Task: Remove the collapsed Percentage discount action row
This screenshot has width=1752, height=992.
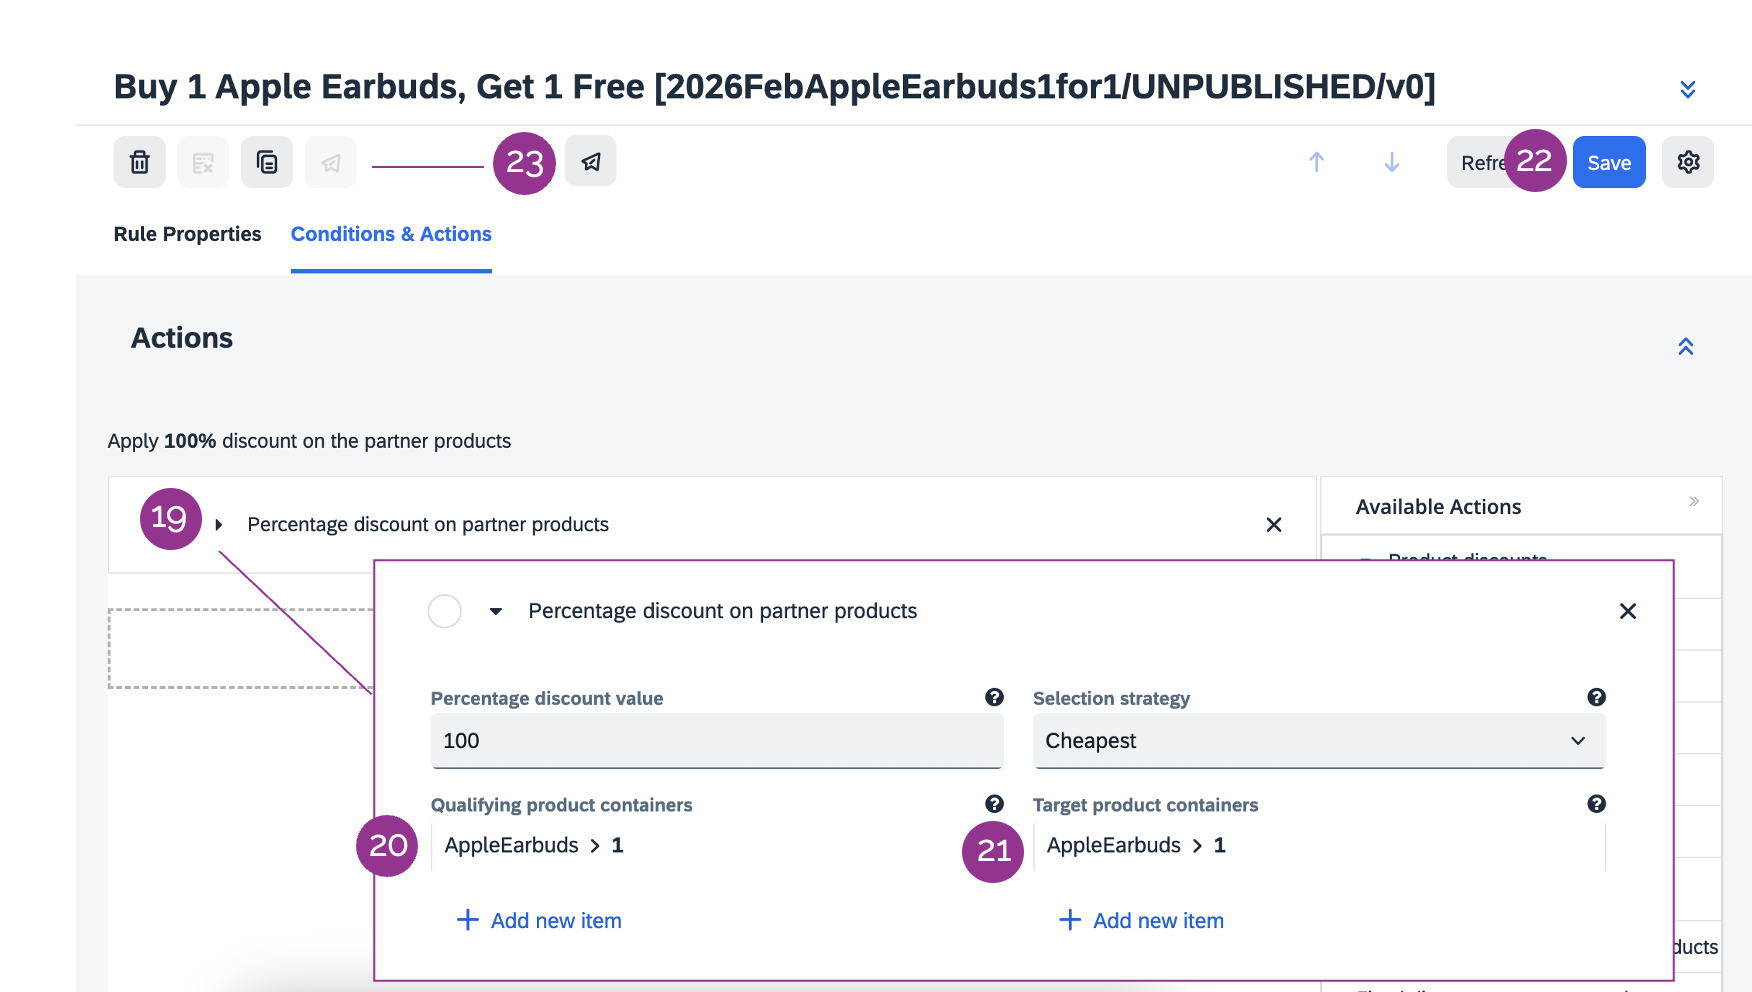Action: tap(1274, 525)
